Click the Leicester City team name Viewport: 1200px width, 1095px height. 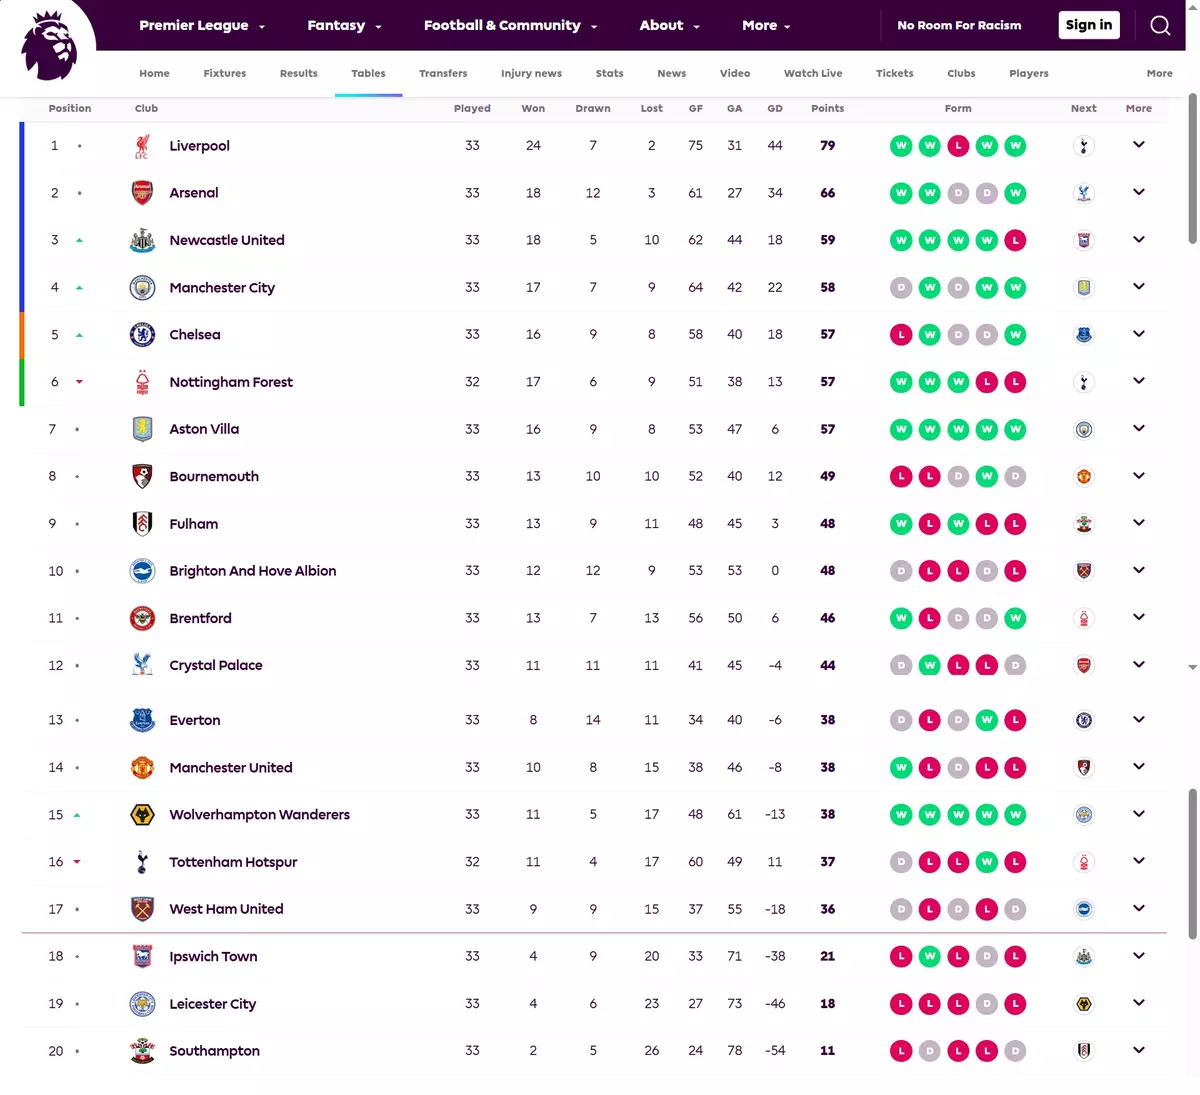coord(213,1004)
